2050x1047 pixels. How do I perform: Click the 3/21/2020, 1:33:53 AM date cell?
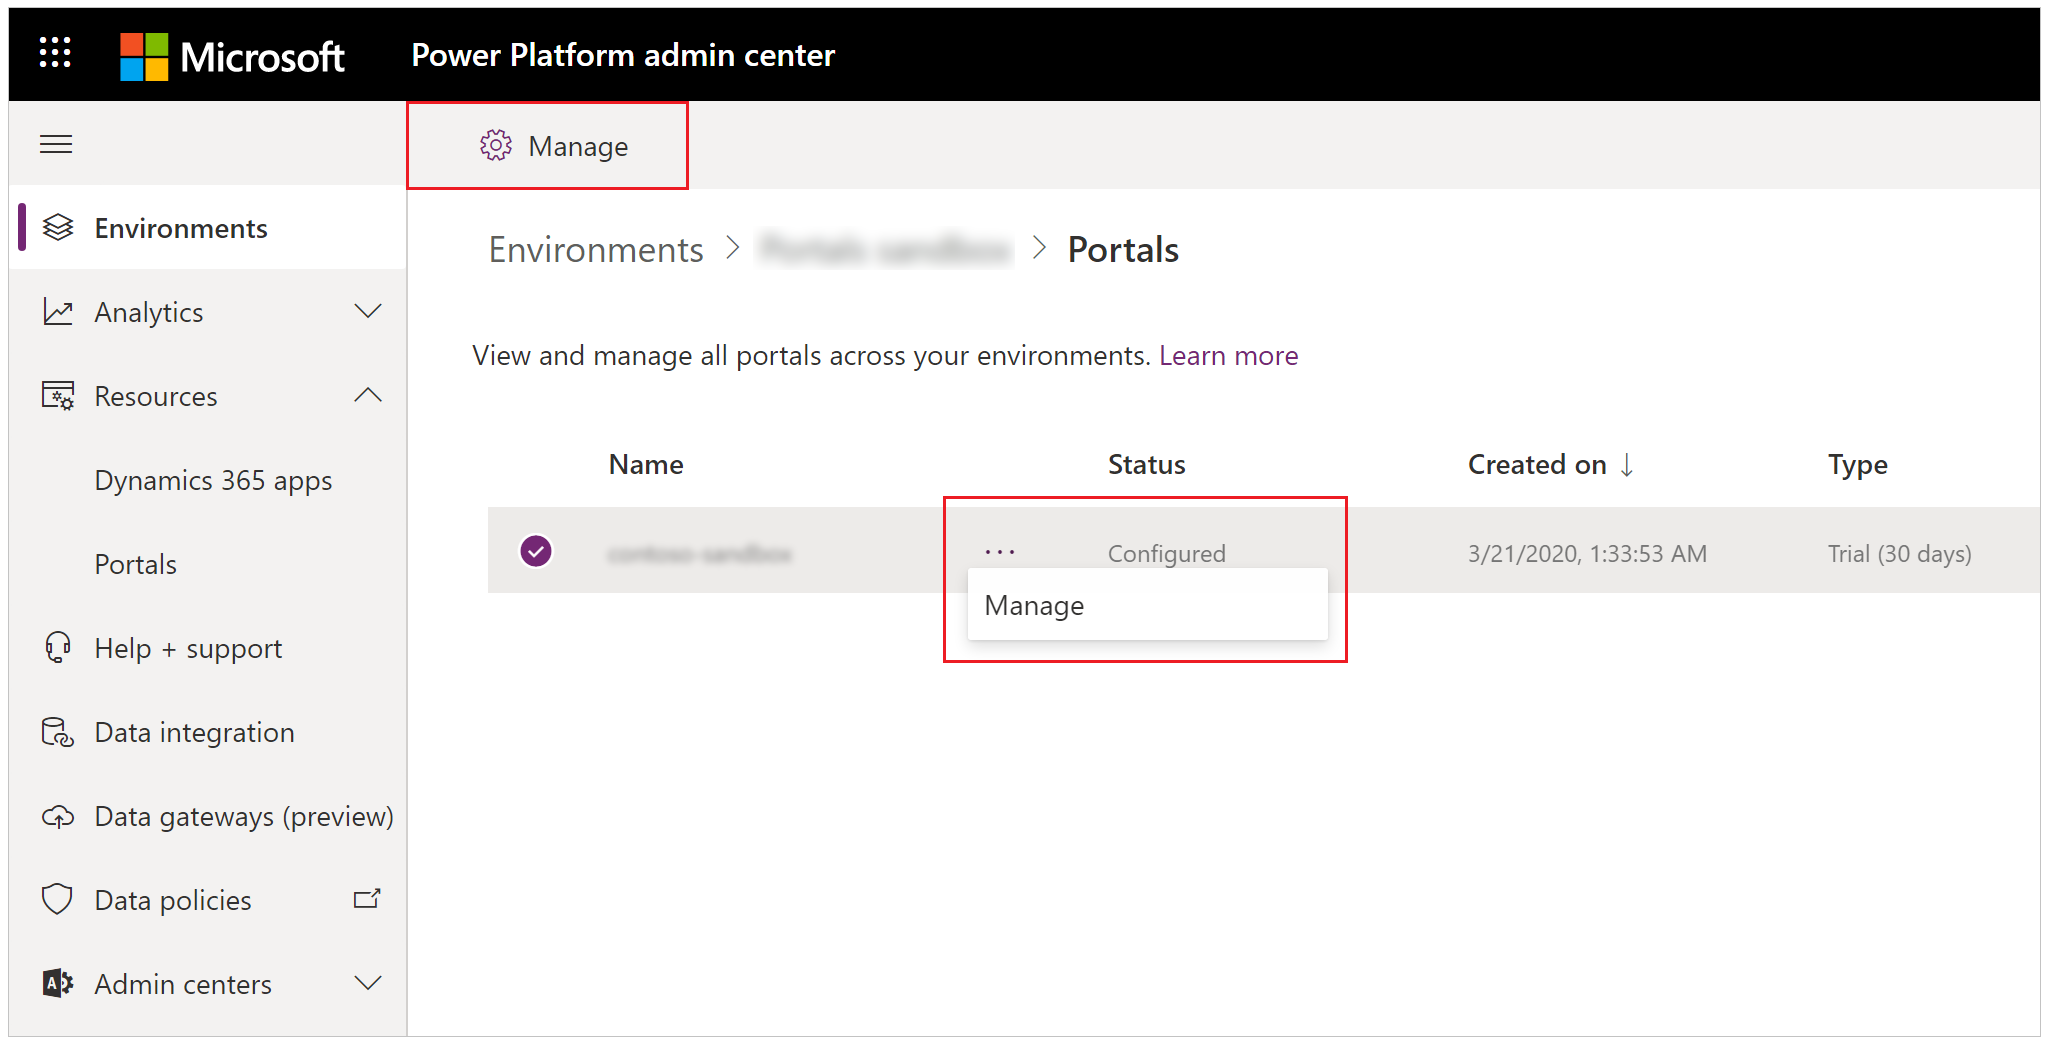click(x=1587, y=554)
